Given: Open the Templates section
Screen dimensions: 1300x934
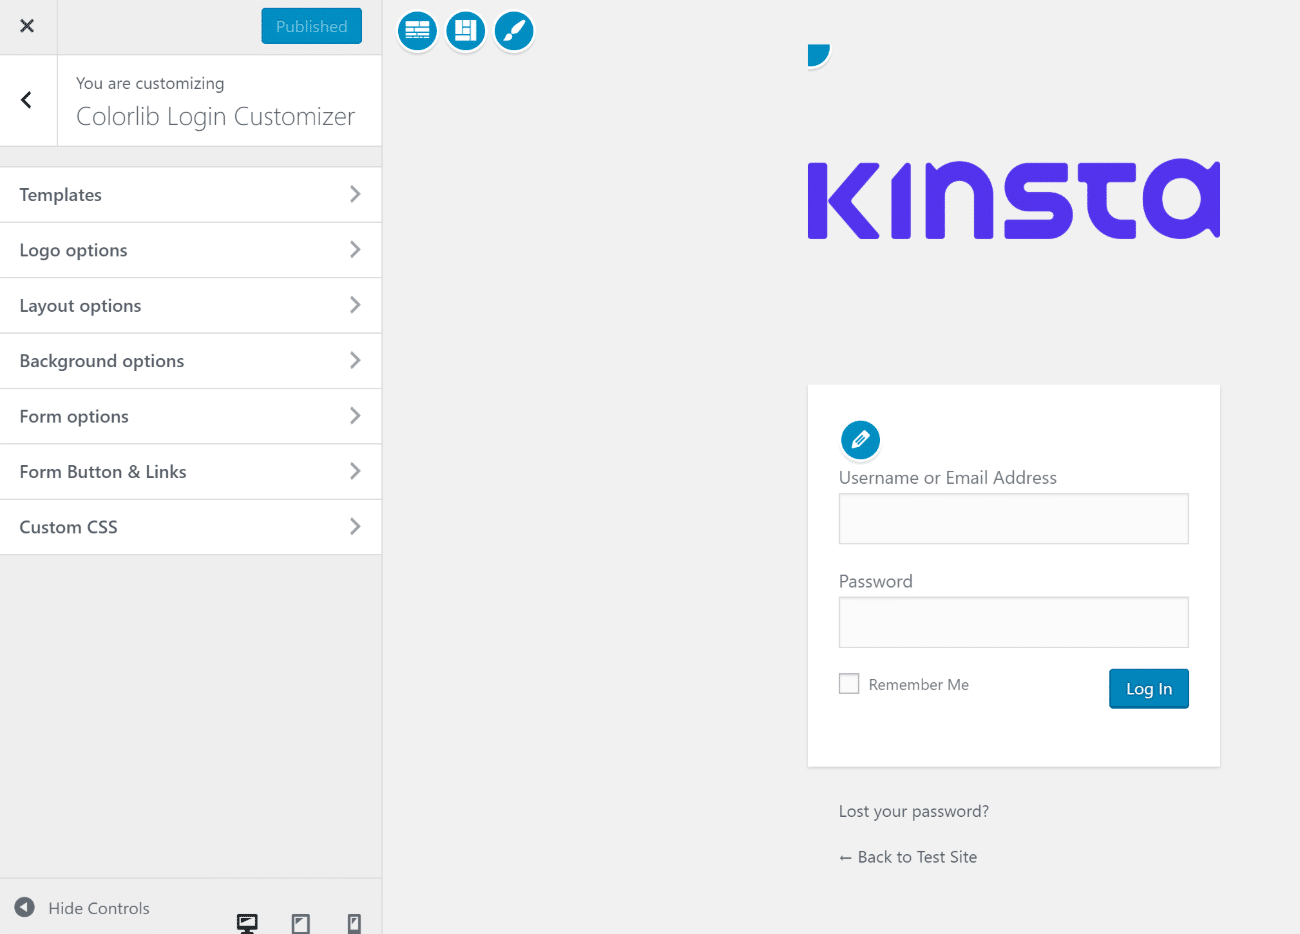Looking at the screenshot, I should coord(191,195).
